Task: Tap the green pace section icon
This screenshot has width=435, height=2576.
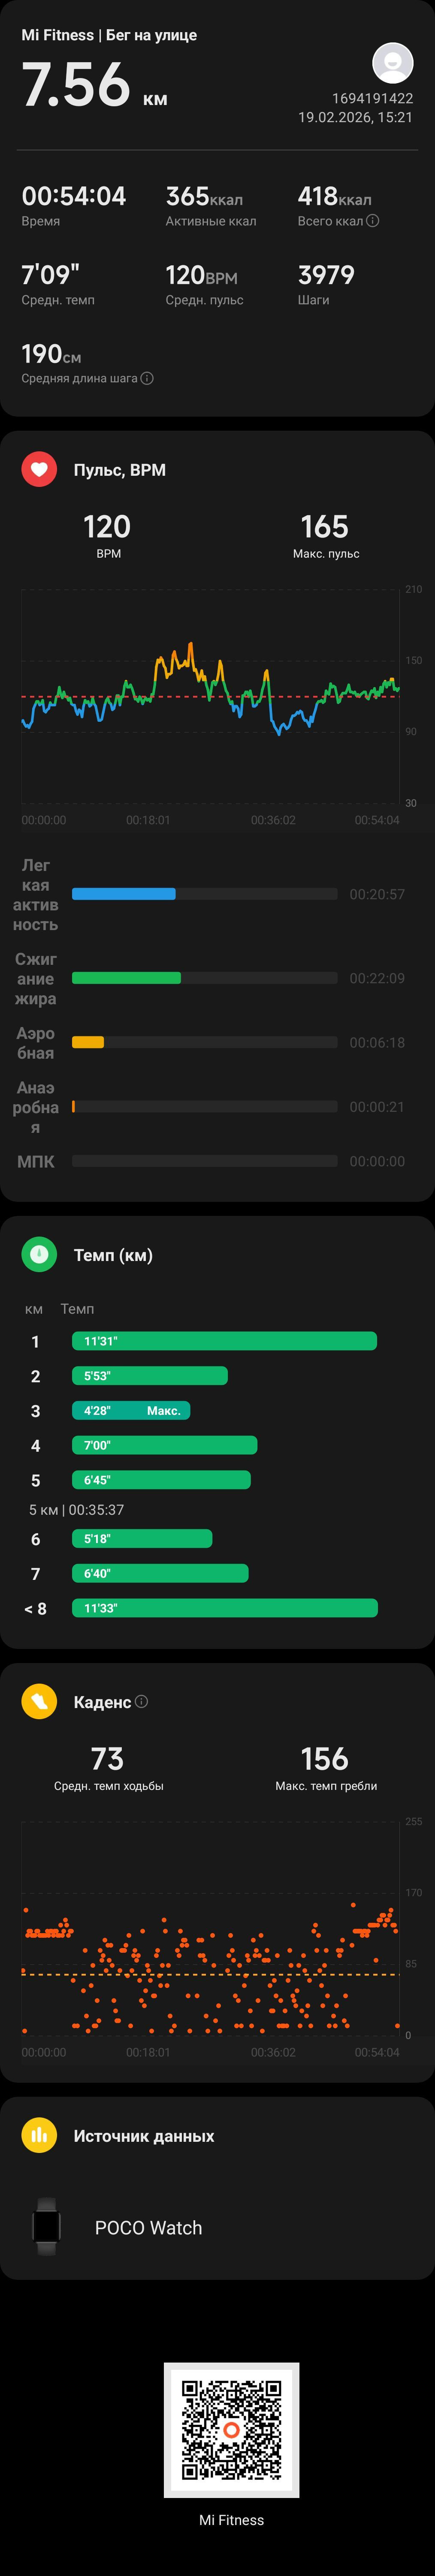Action: click(x=39, y=1254)
